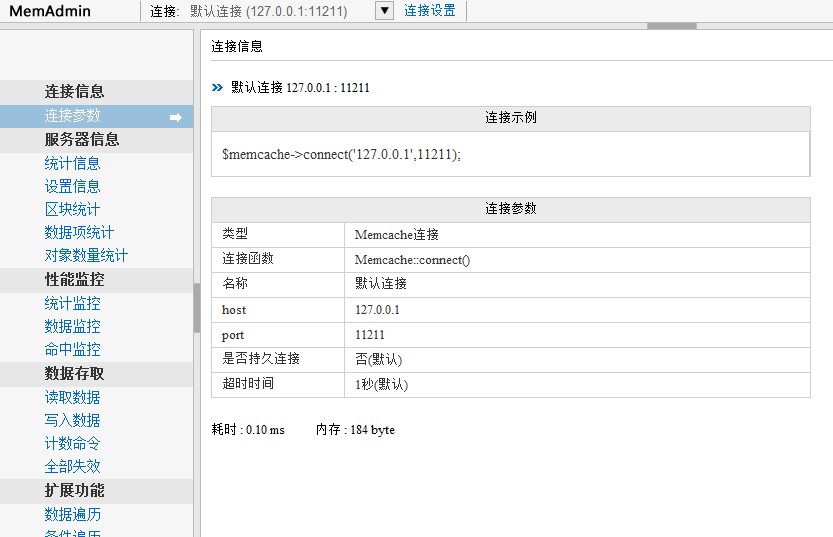The image size is (833, 537).
Task: Click the sidebar vertical scrollbar thumb
Action: pyautogui.click(x=197, y=308)
